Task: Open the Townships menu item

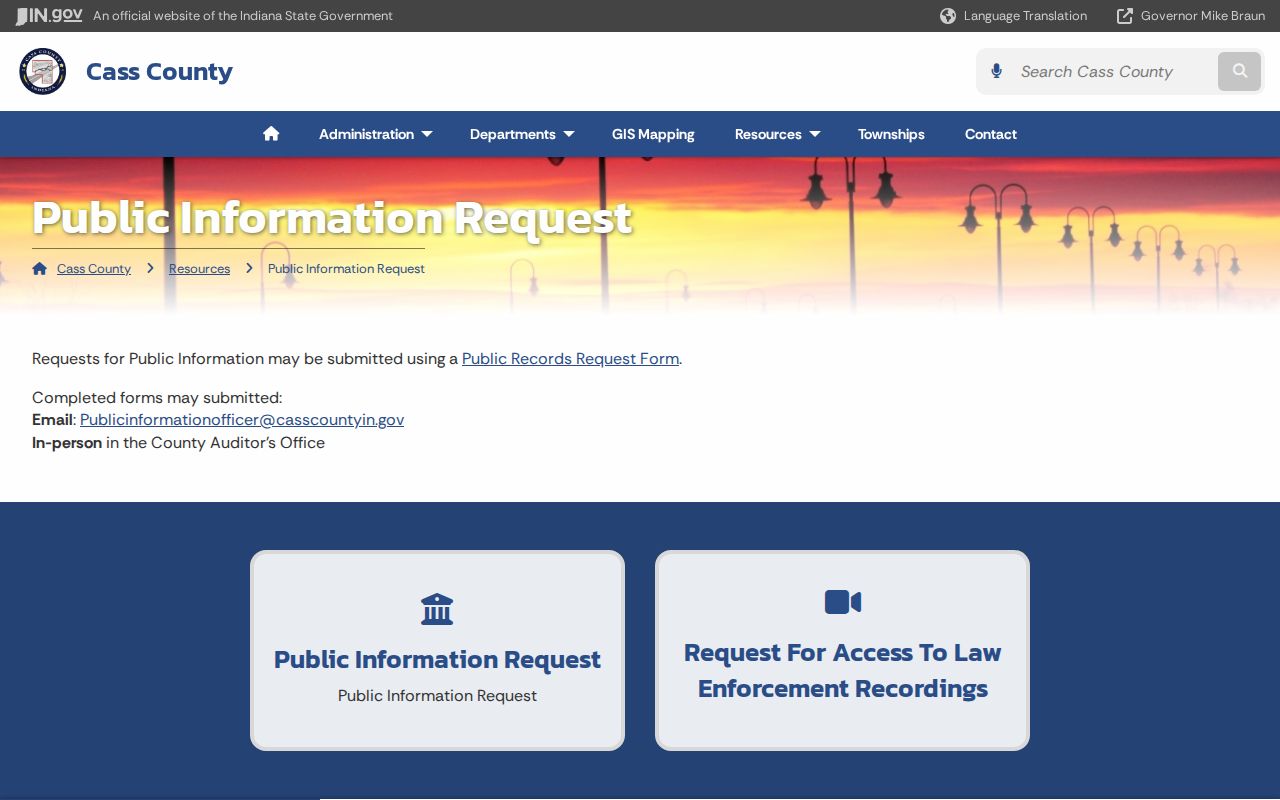Action: (x=891, y=134)
